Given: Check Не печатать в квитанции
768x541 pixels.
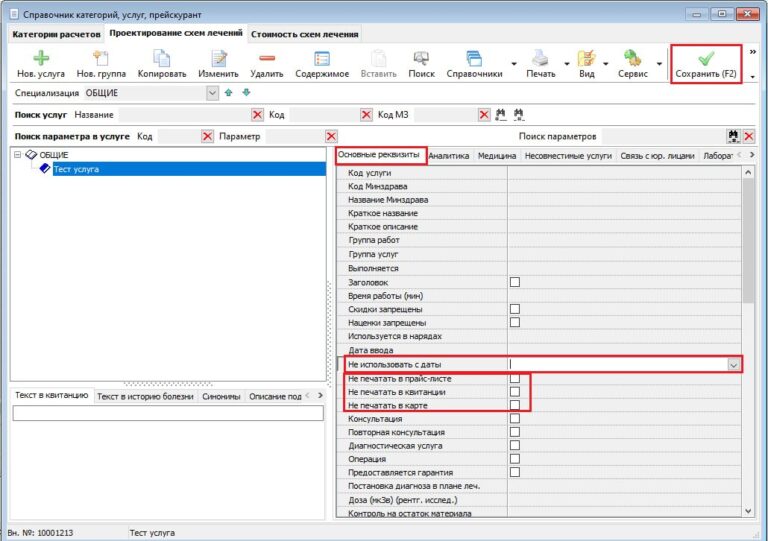Looking at the screenshot, I should [515, 391].
